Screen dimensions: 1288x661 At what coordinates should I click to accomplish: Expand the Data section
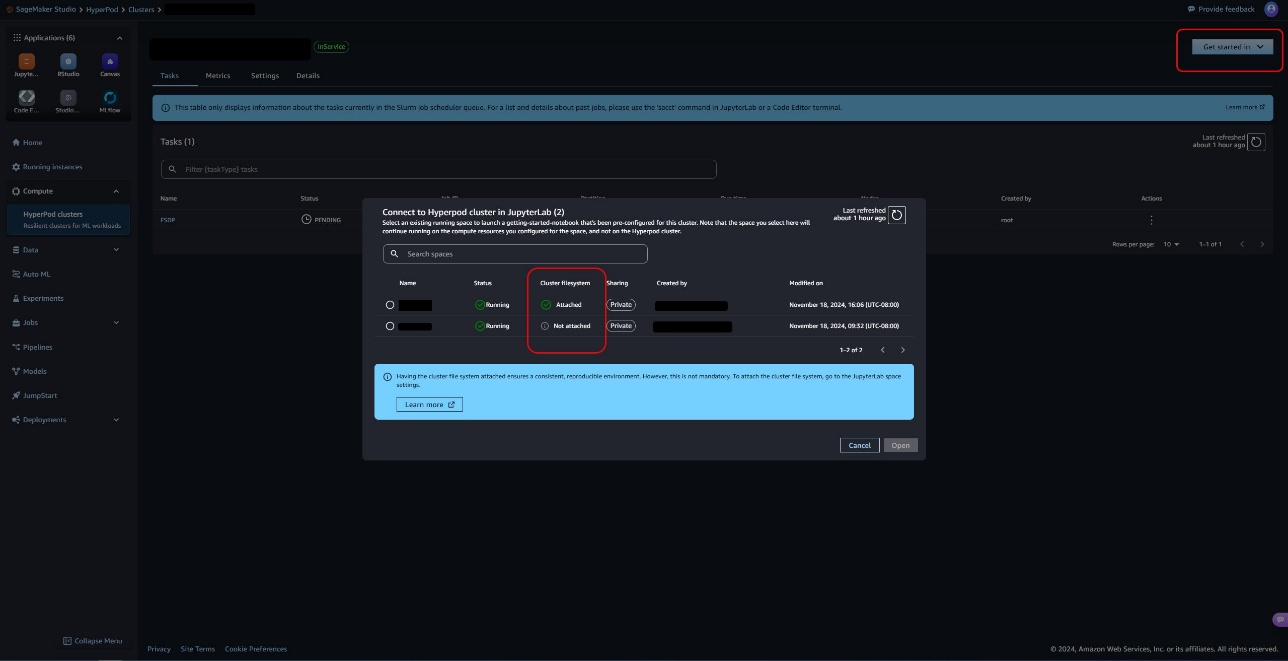point(116,250)
